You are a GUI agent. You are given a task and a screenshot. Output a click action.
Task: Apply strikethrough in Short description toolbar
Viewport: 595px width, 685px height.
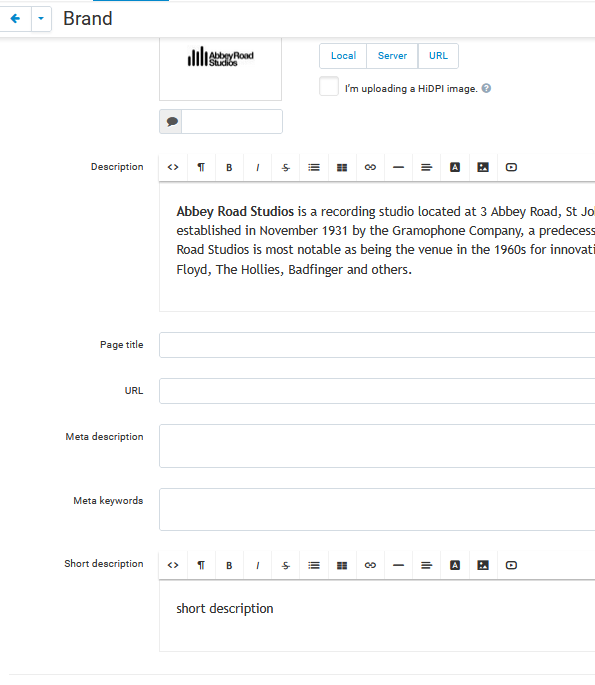pyautogui.click(x=286, y=565)
